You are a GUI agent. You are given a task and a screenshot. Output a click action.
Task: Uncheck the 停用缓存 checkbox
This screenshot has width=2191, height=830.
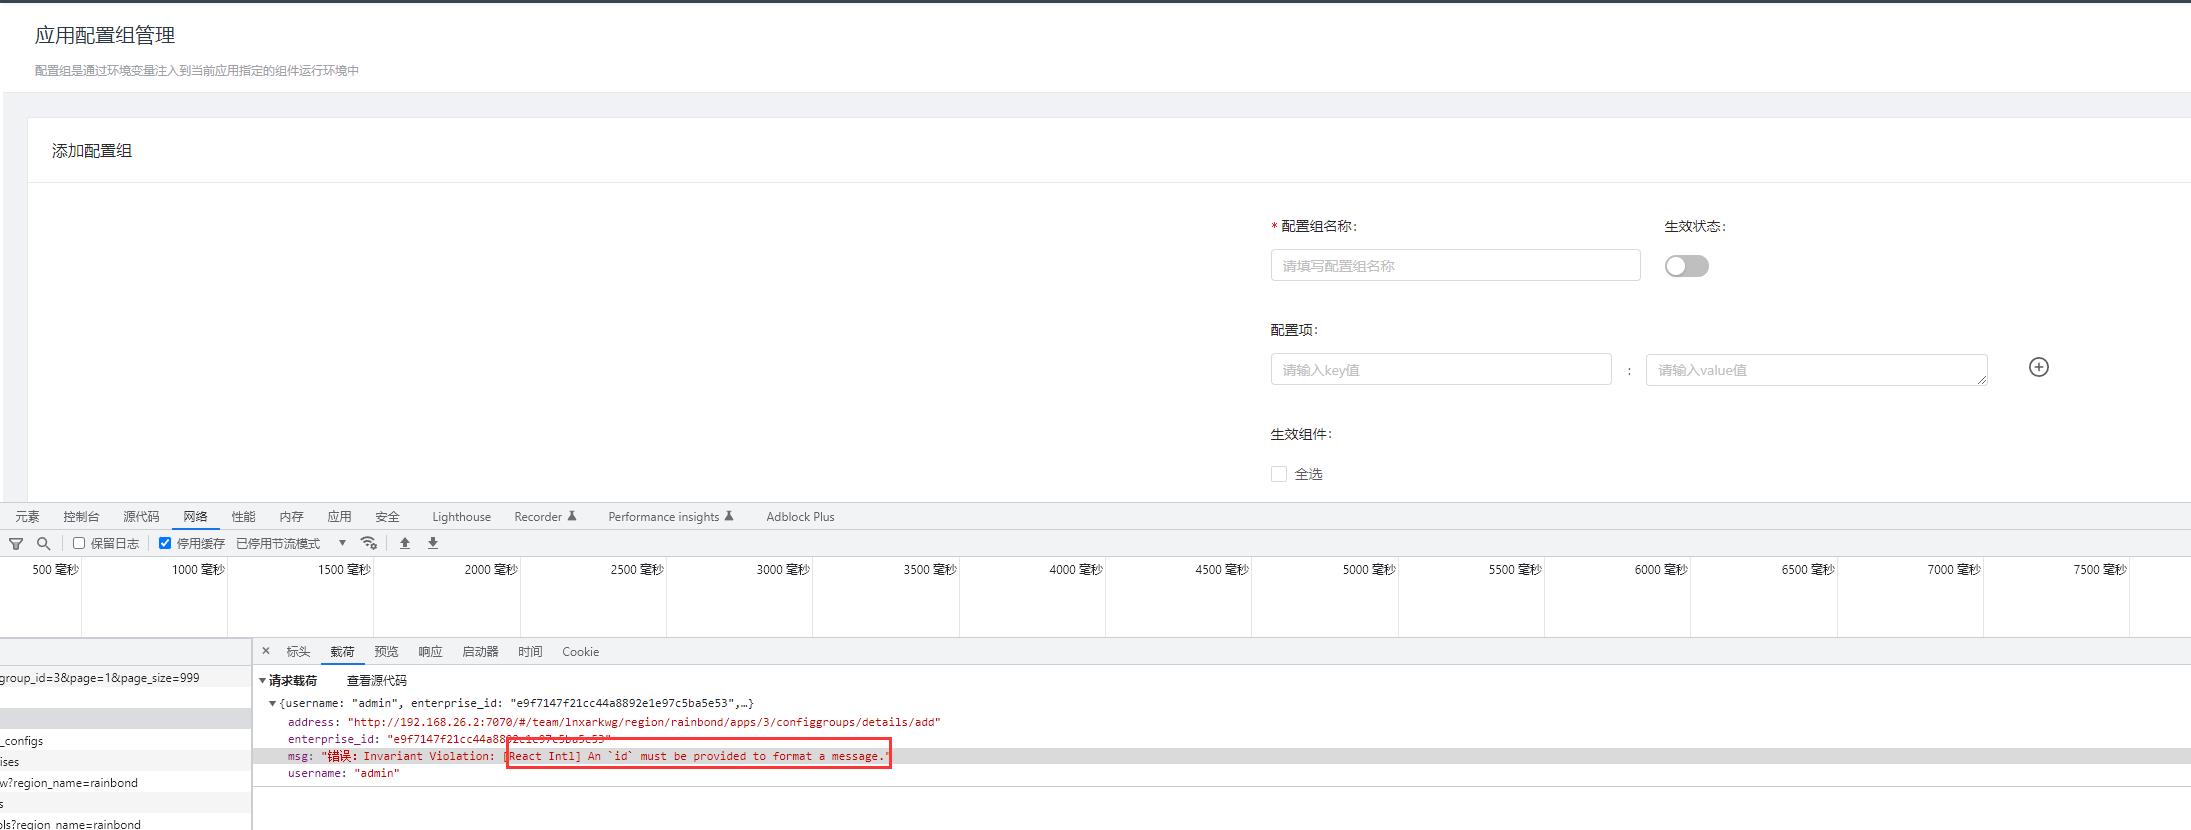pyautogui.click(x=165, y=543)
